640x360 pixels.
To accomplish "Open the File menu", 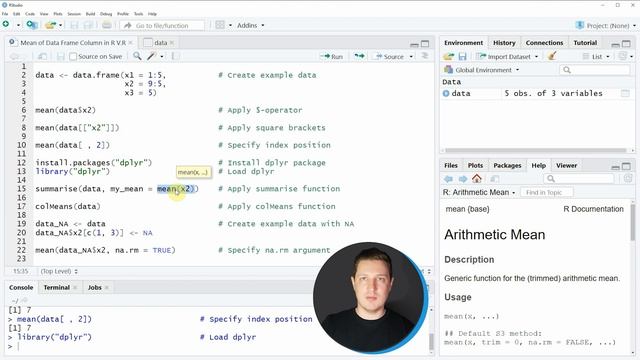I will coord(5,14).
